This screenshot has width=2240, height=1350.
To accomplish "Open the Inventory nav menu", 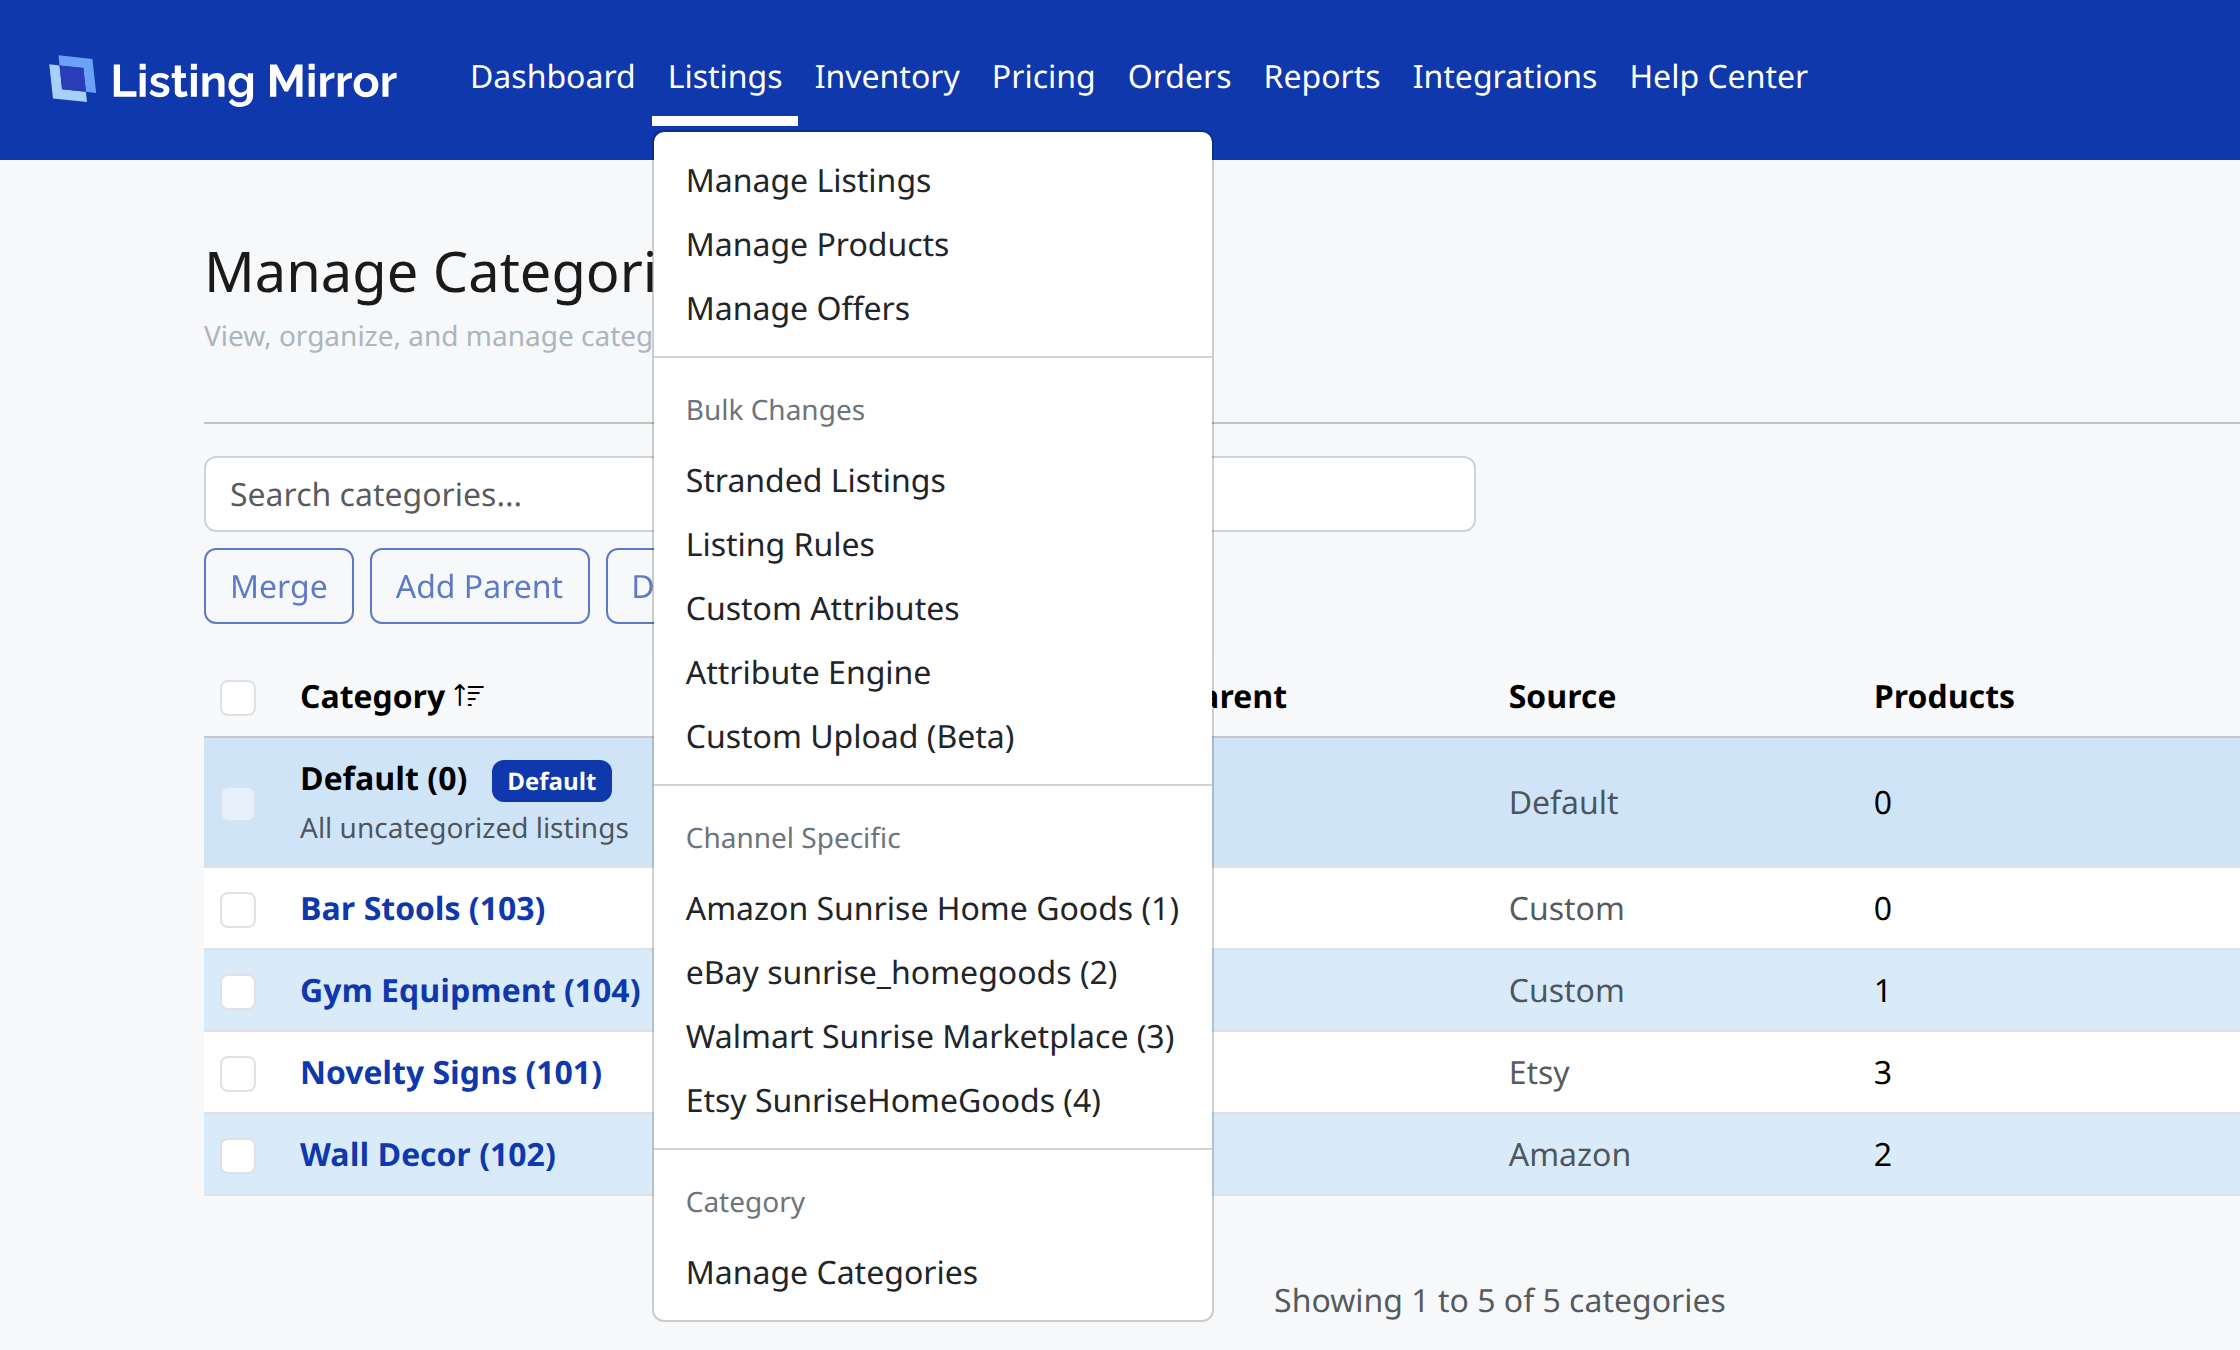I will (887, 77).
